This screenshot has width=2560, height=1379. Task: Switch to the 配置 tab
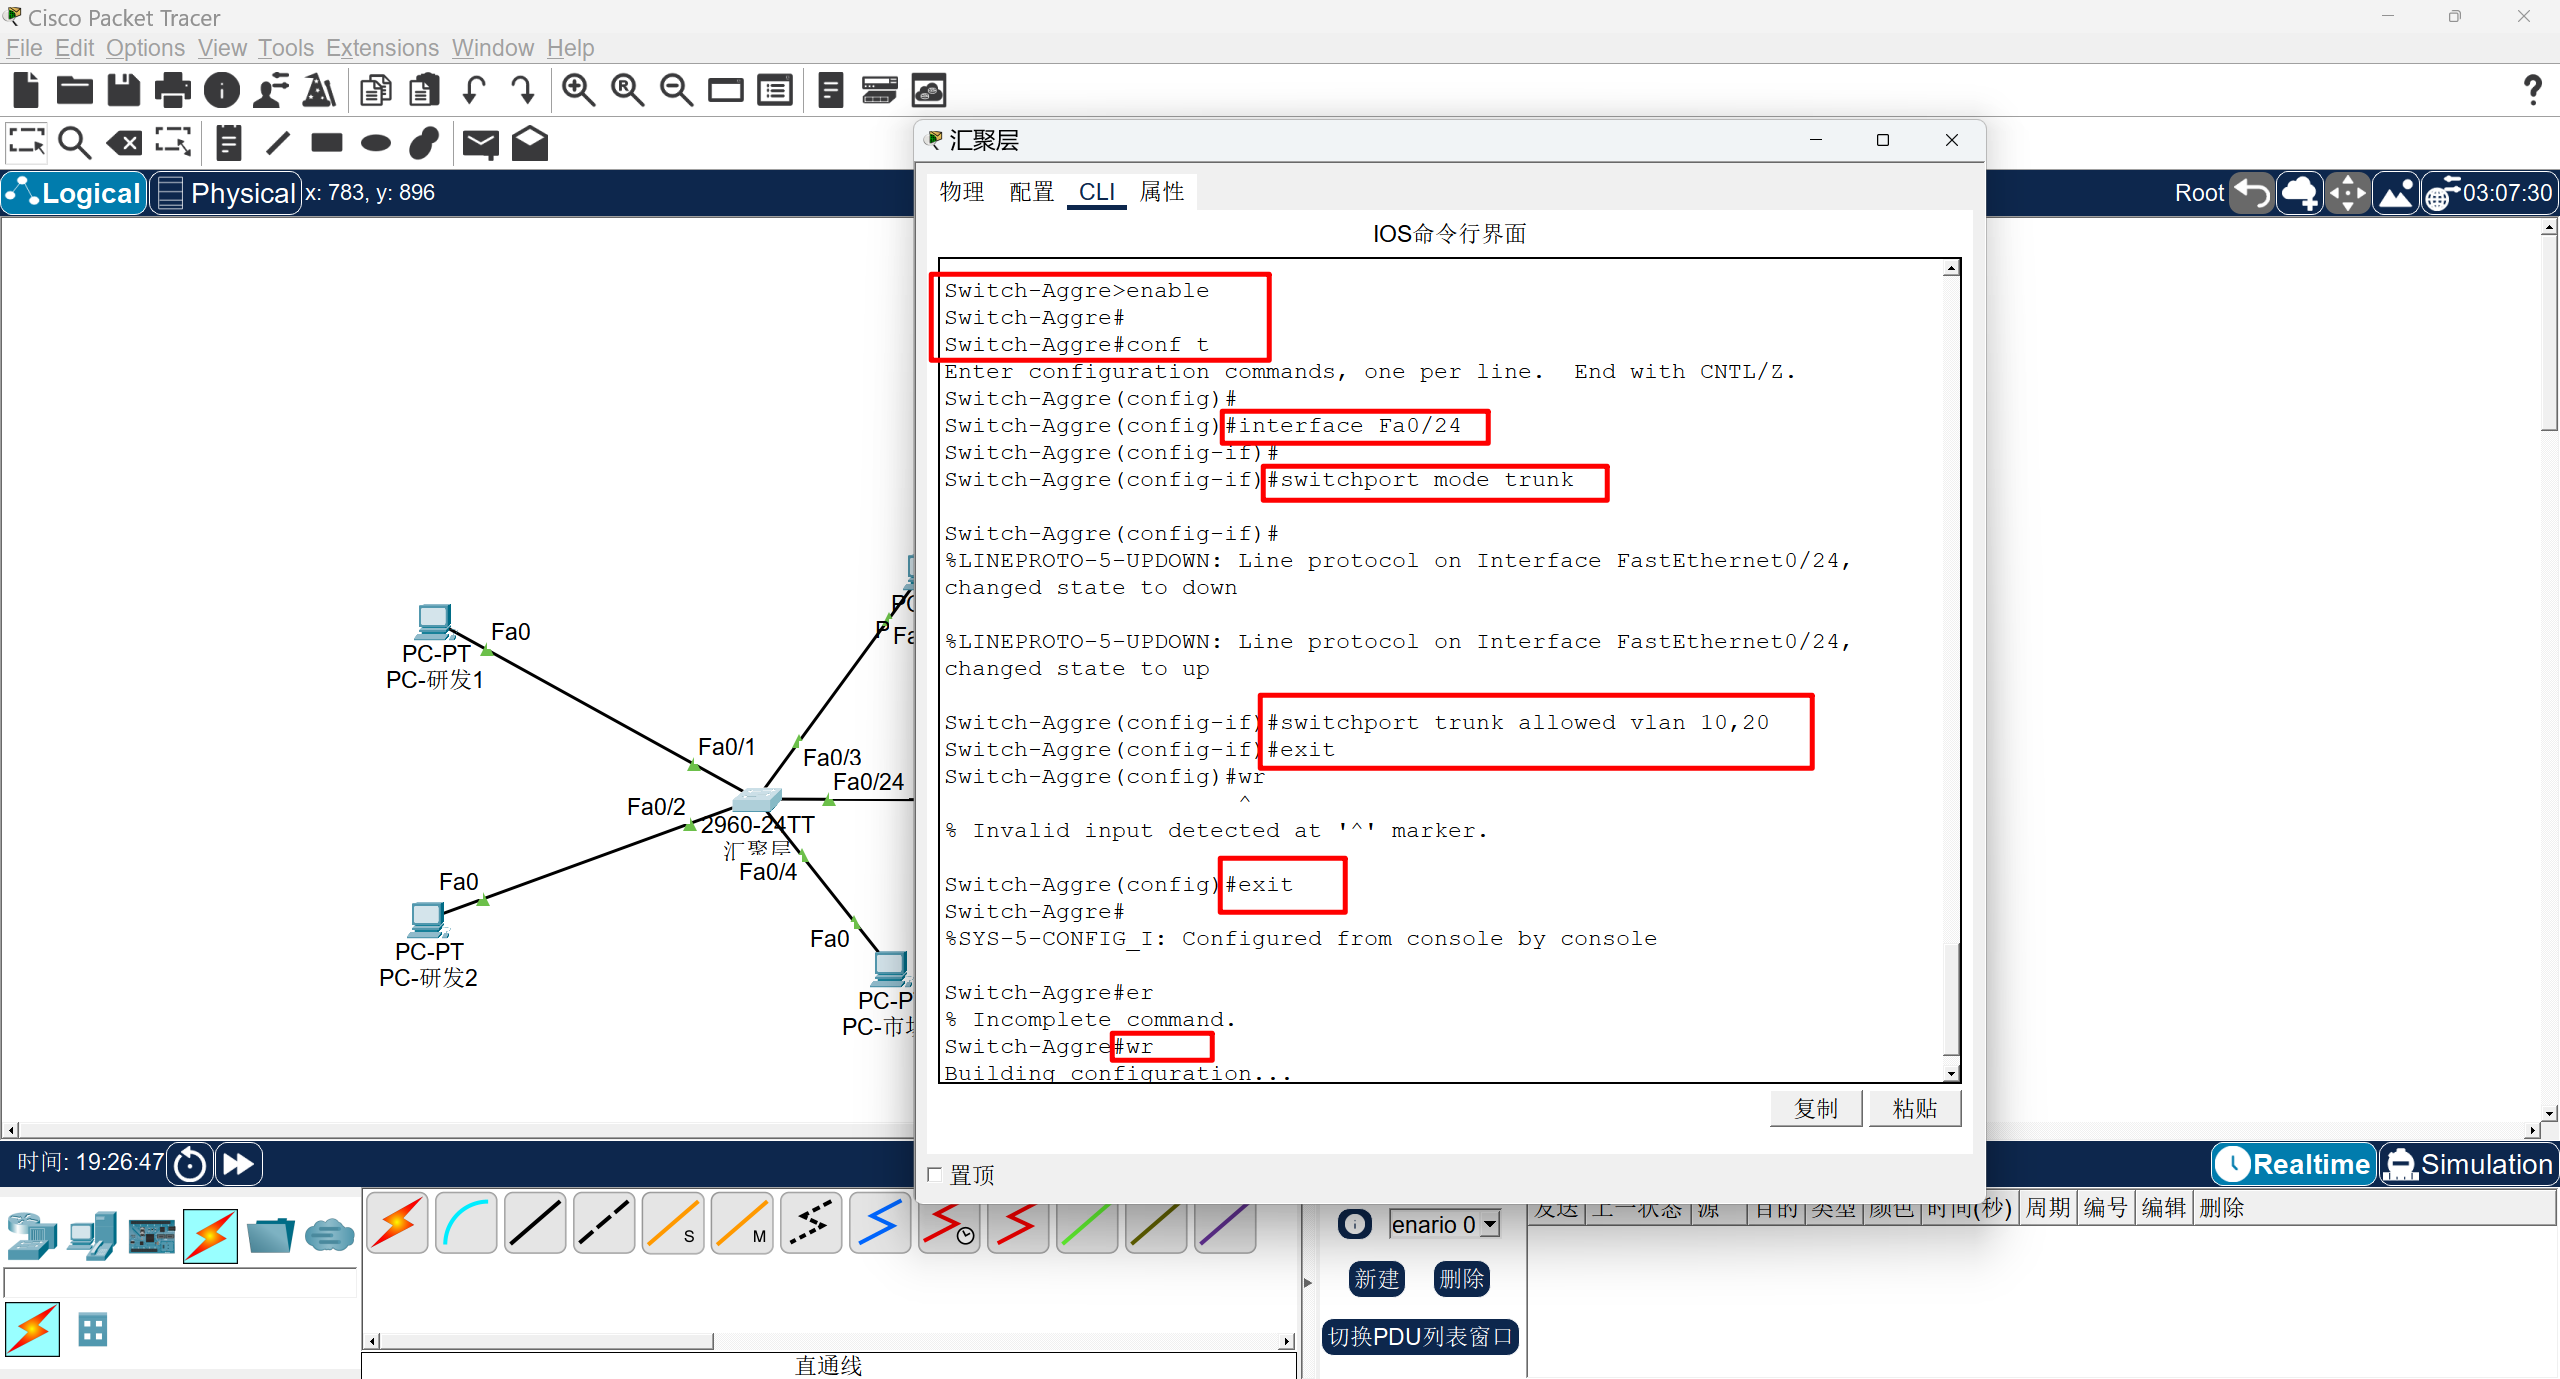(1031, 192)
